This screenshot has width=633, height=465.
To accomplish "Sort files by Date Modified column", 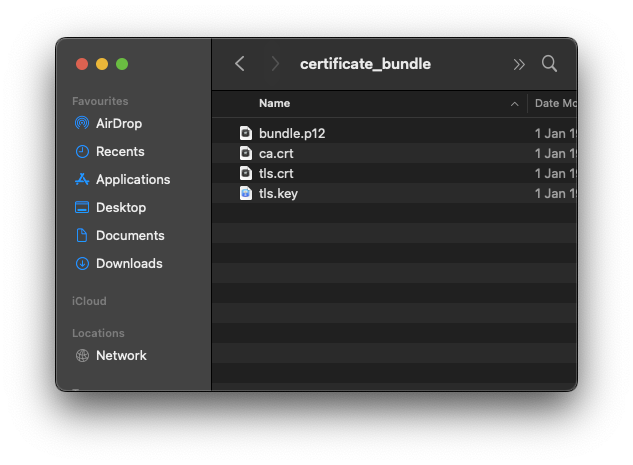I will pyautogui.click(x=554, y=103).
